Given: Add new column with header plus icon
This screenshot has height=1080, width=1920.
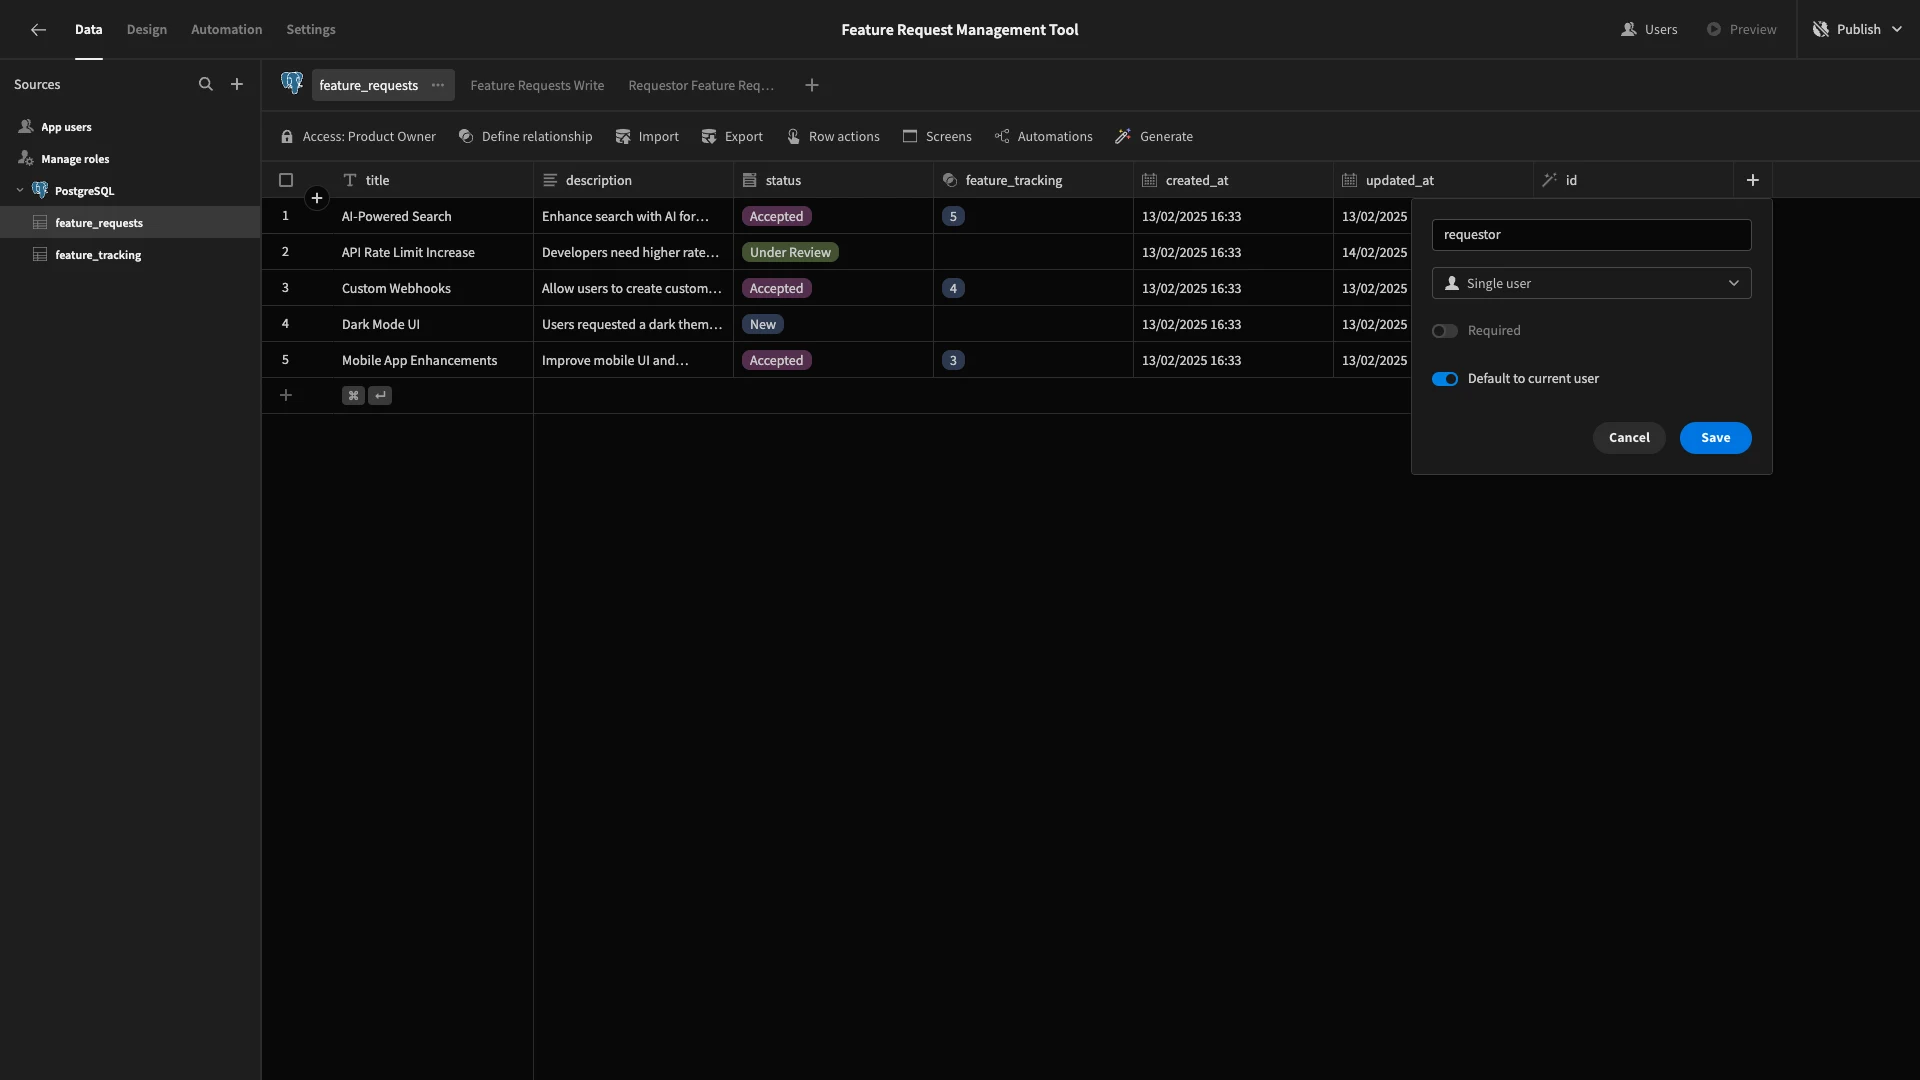Looking at the screenshot, I should pos(1753,181).
